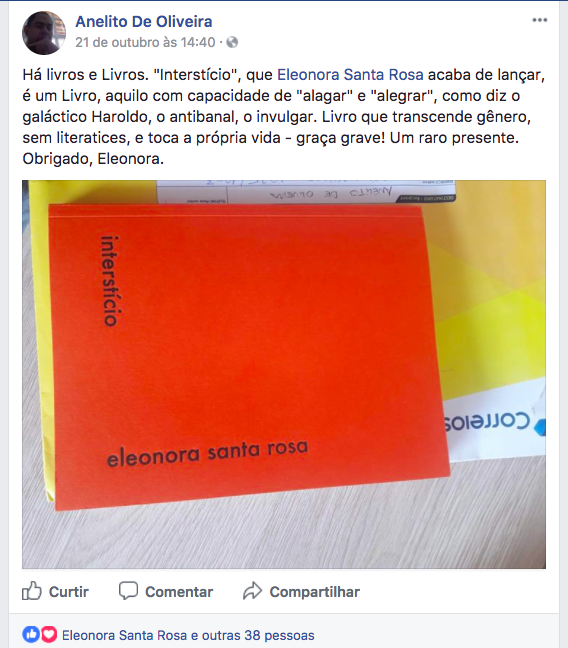Open the post timestamp 21 de outubro
Viewport: 568px width, 648px height.
[145, 42]
